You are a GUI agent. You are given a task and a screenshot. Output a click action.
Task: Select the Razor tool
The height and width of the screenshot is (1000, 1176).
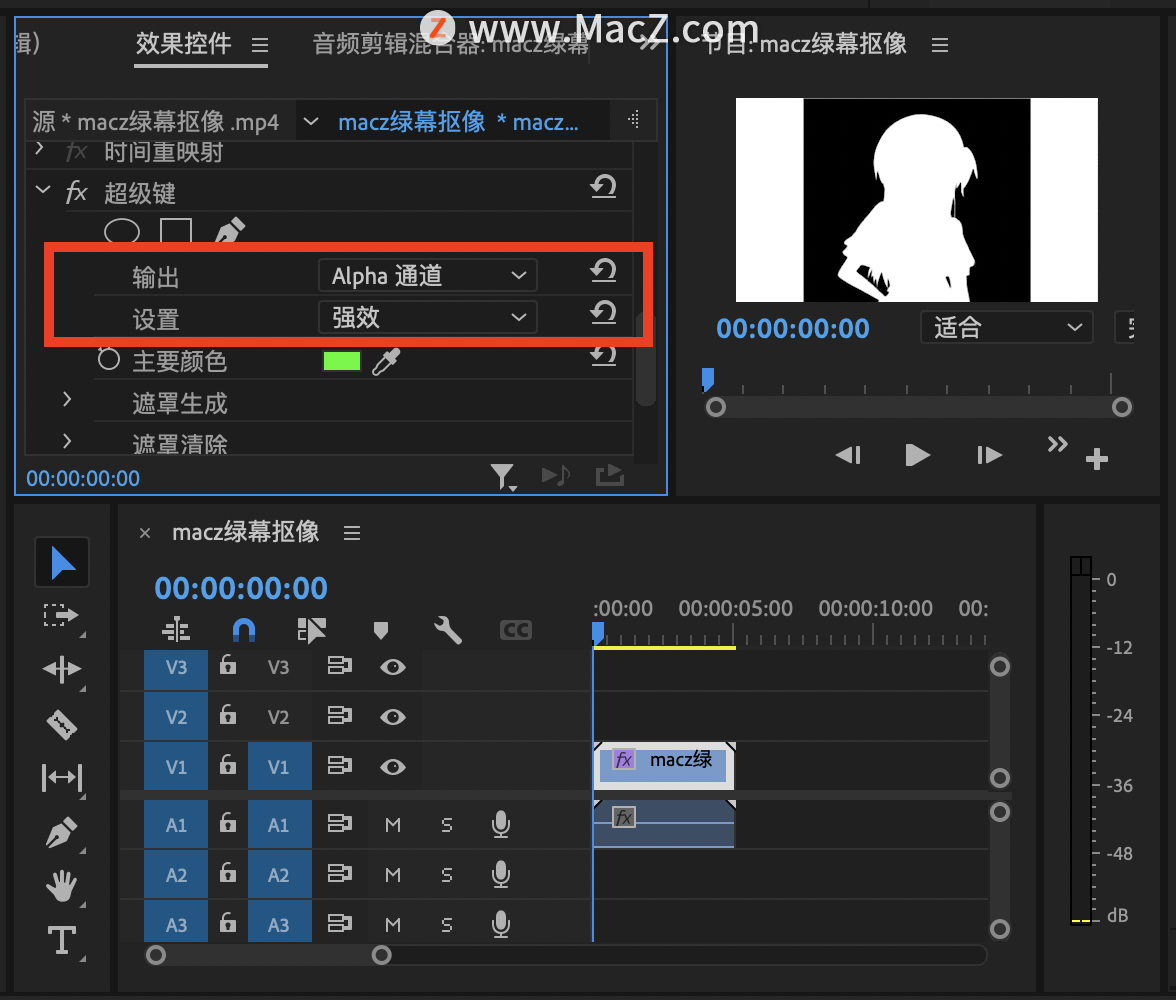pos(62,725)
